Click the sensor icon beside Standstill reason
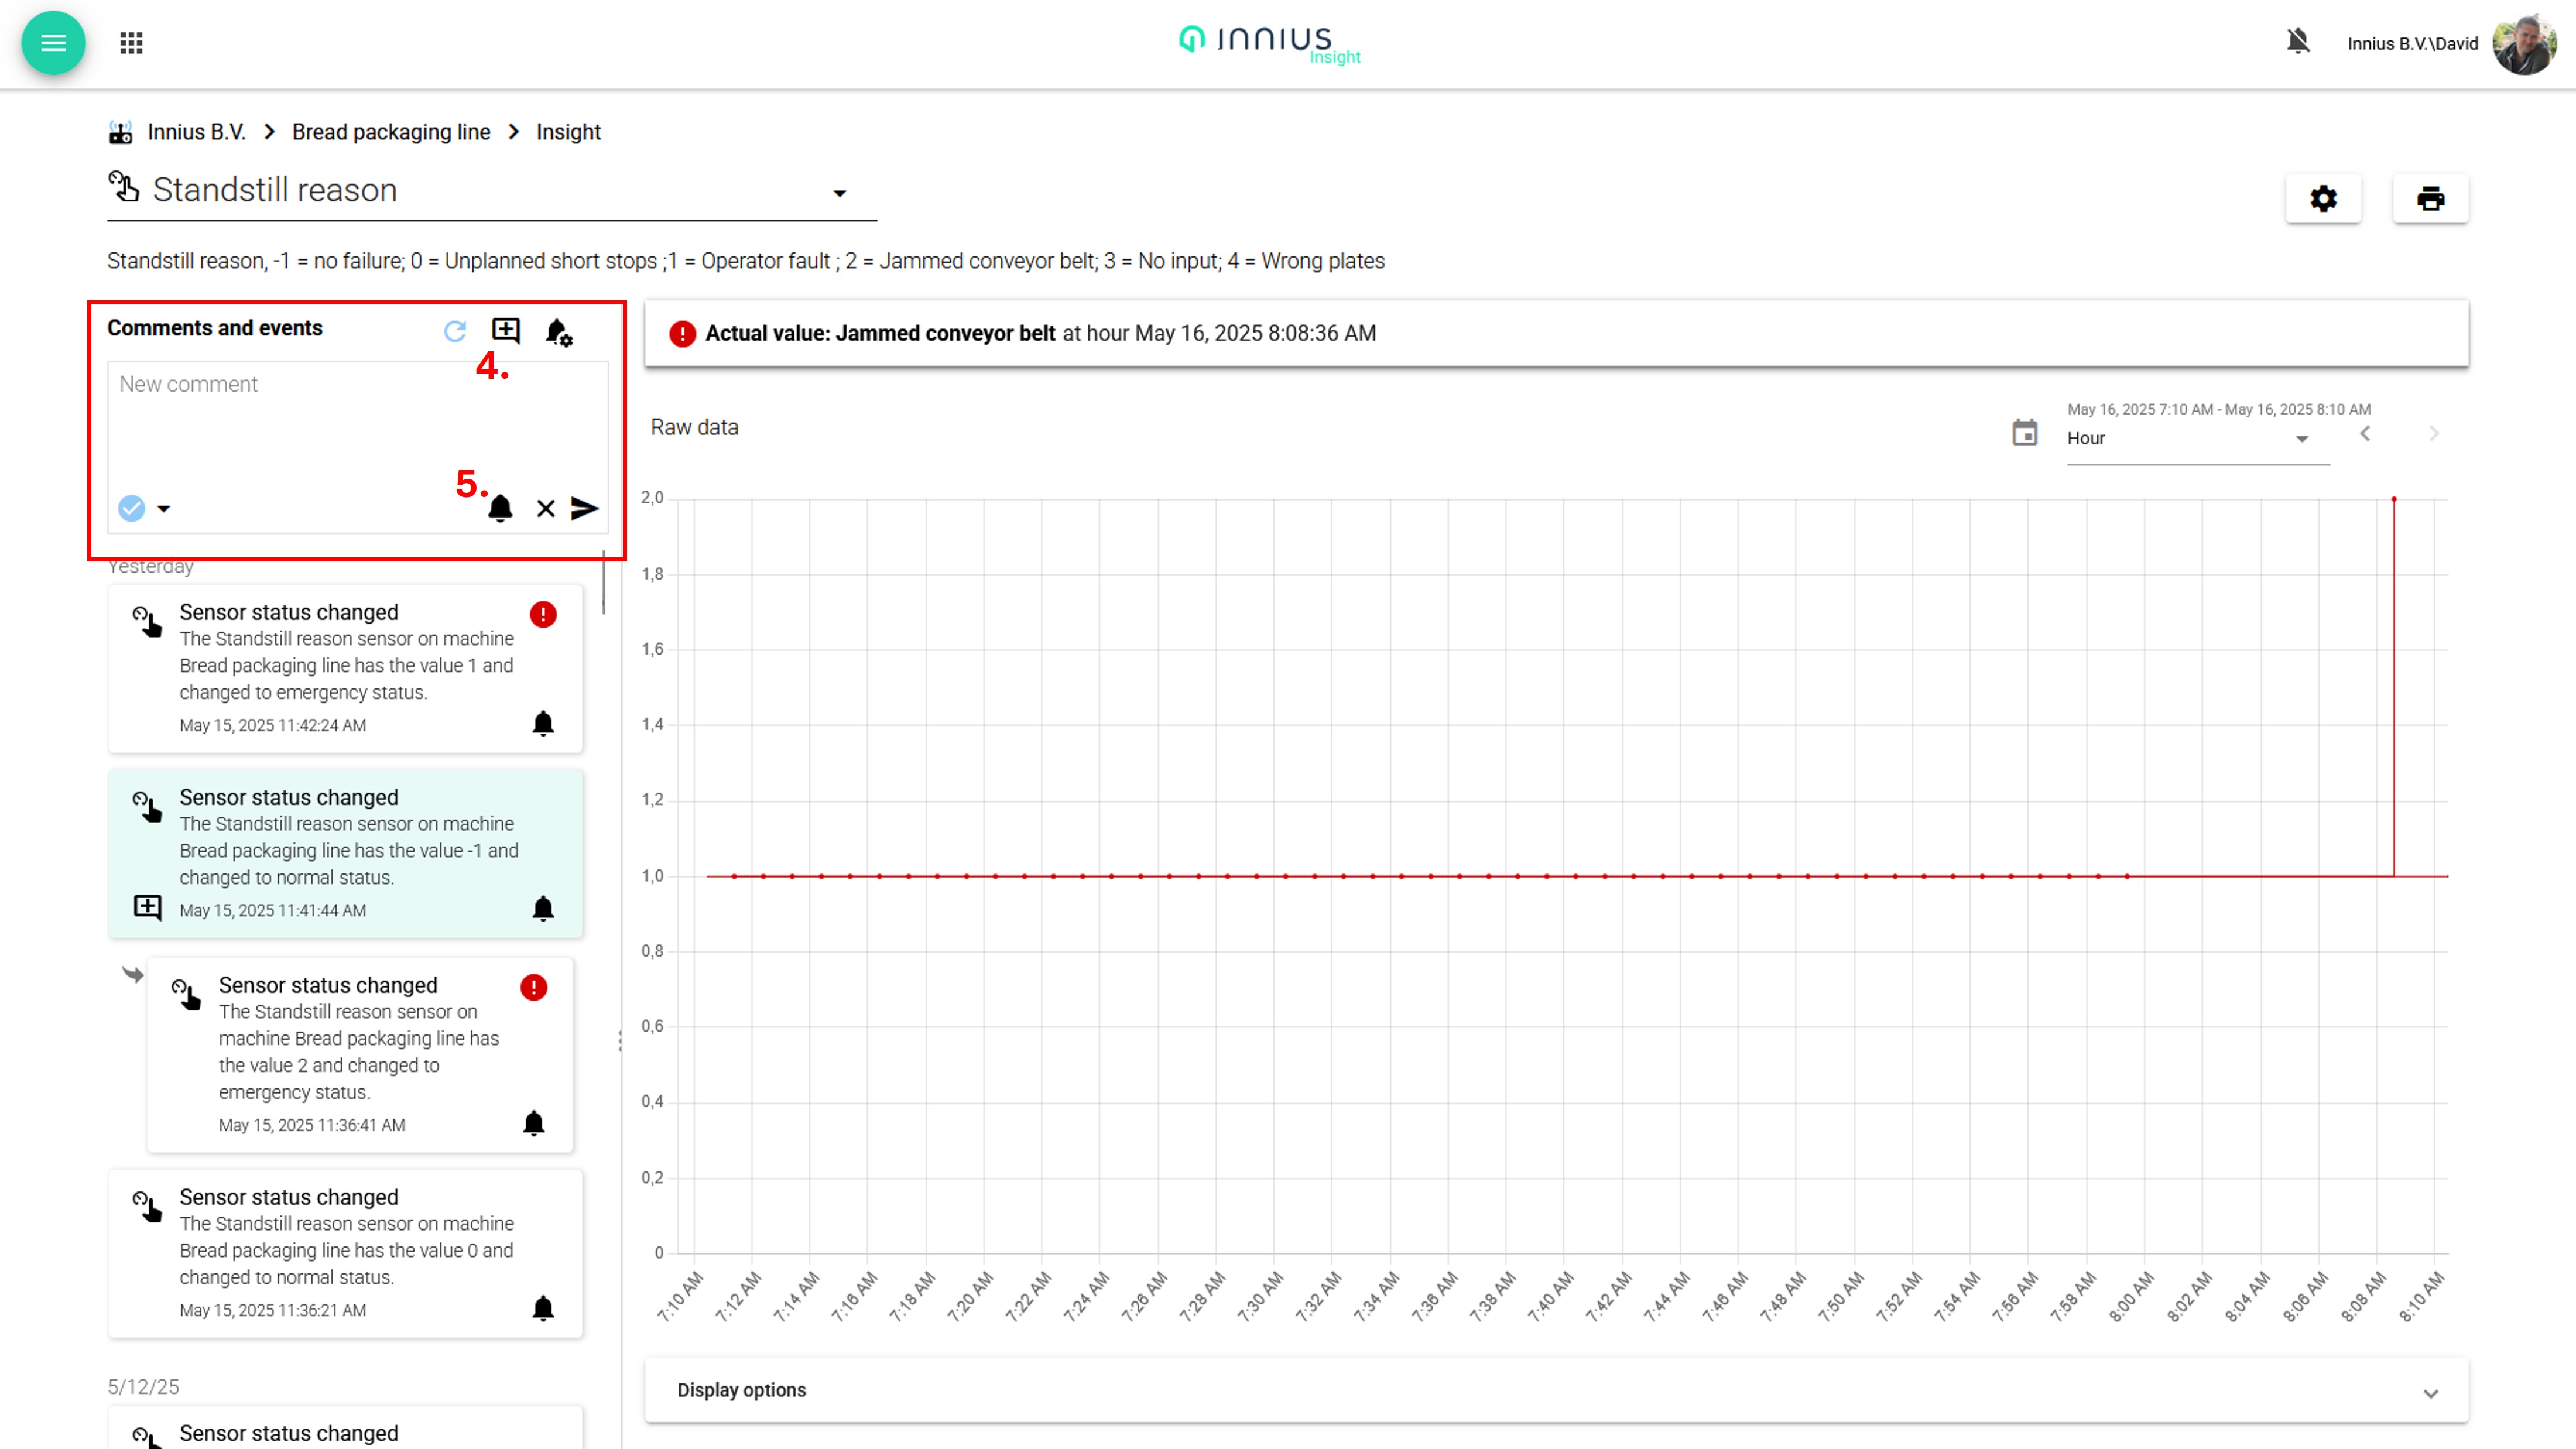The width and height of the screenshot is (2576, 1449). pyautogui.click(x=124, y=187)
